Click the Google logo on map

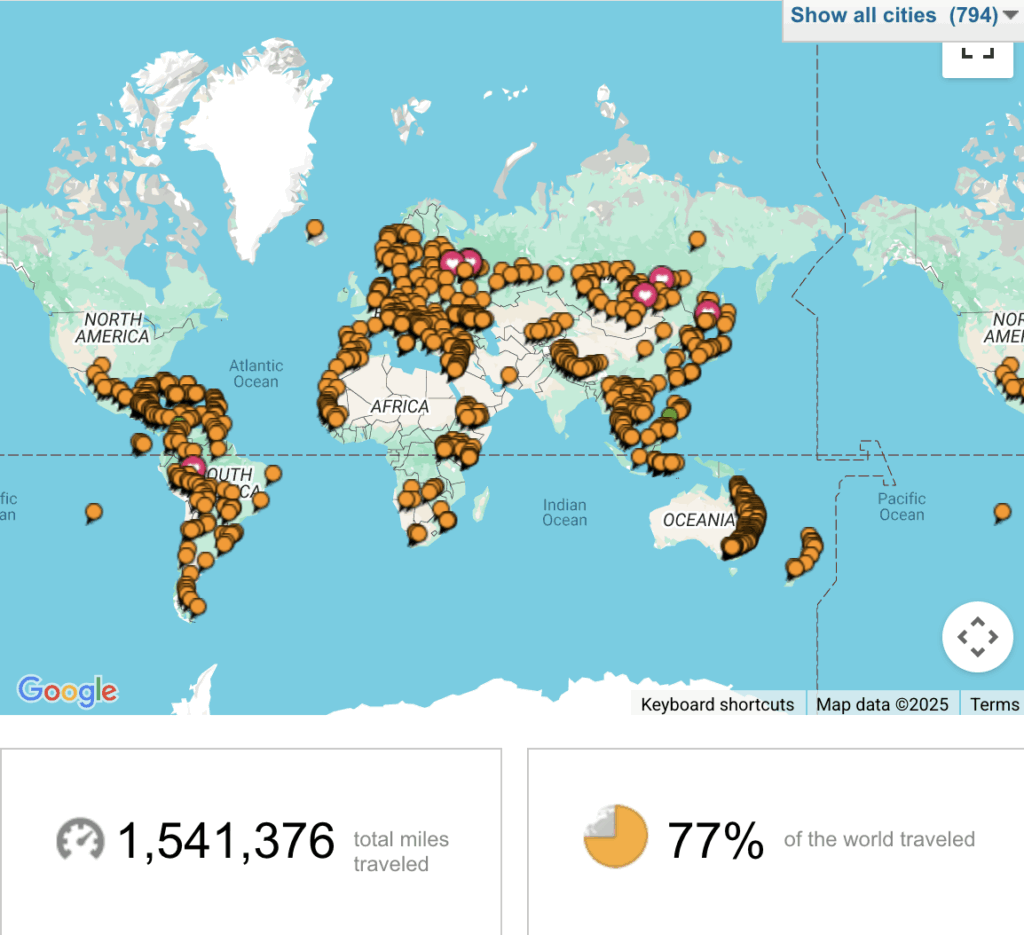click(67, 690)
